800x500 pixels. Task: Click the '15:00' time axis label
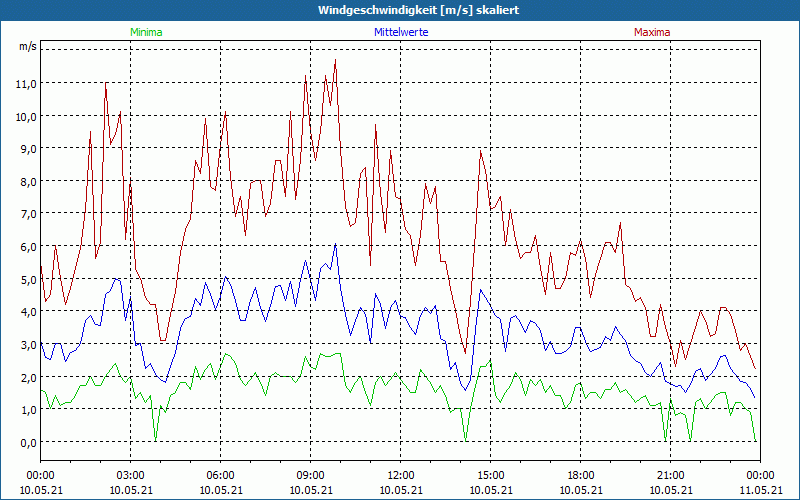click(491, 476)
